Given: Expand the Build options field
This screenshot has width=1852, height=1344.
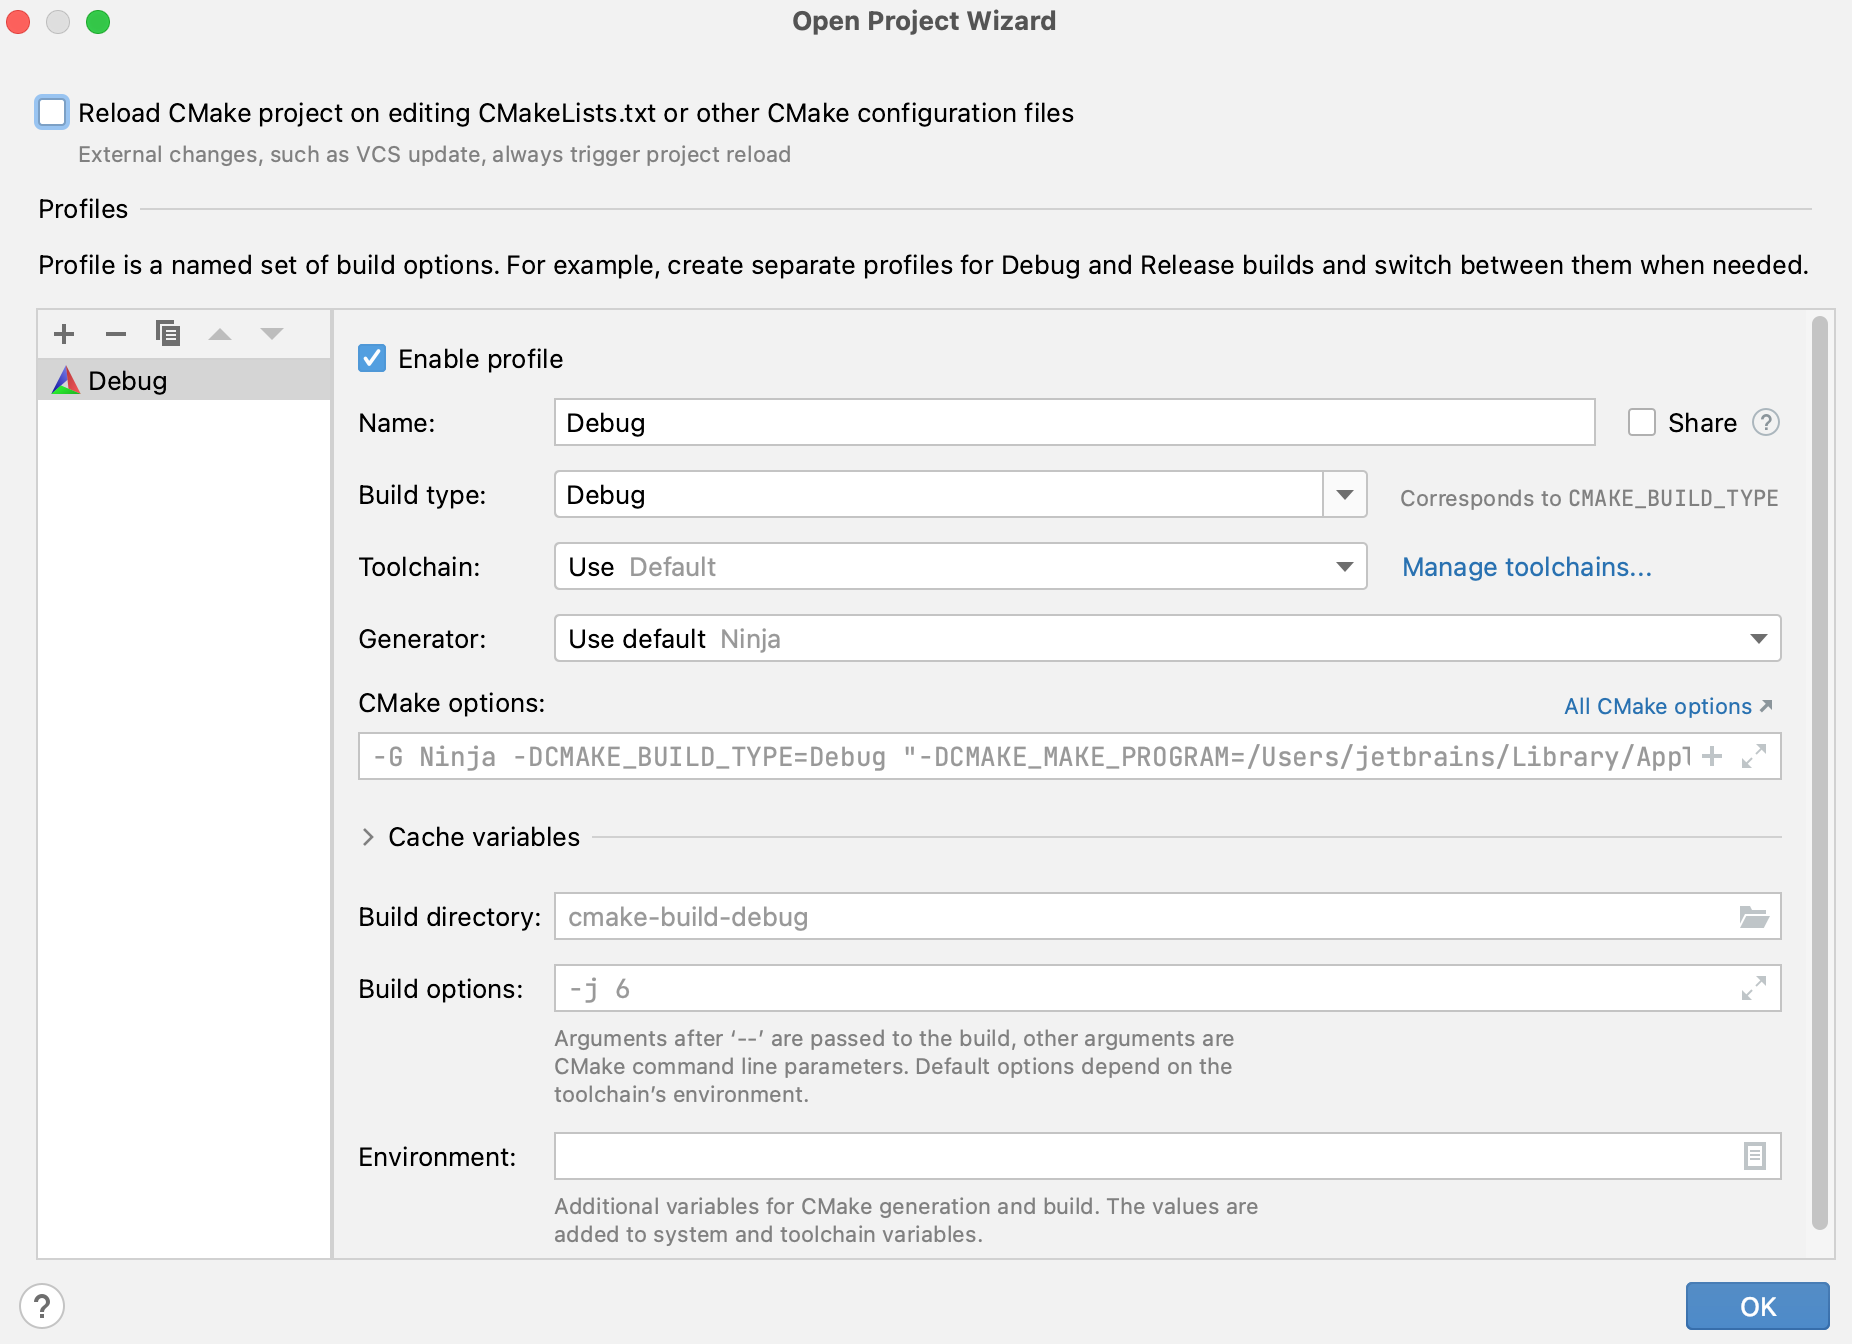Looking at the screenshot, I should point(1754,989).
